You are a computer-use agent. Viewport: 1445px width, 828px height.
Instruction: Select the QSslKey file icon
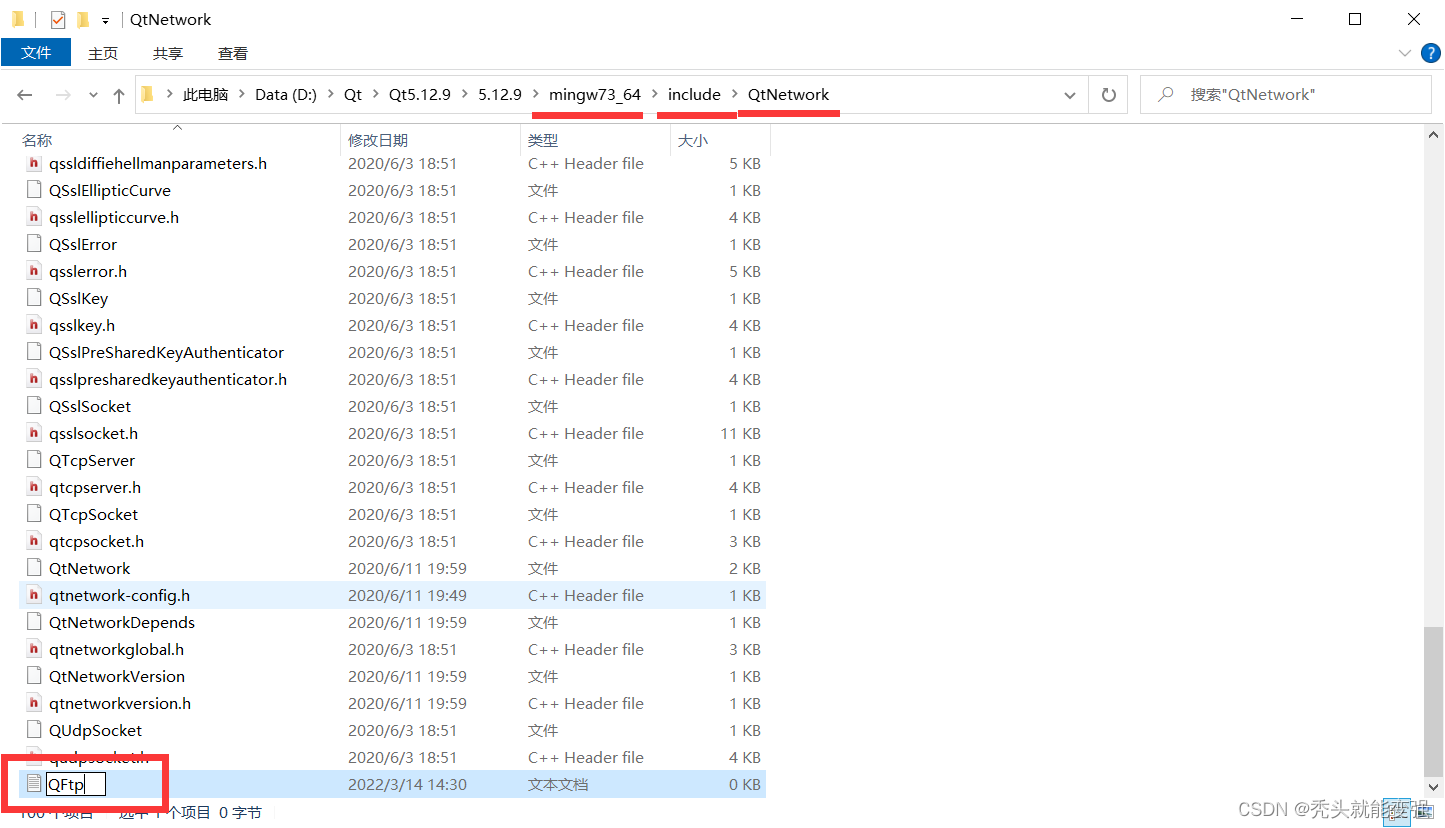(x=35, y=299)
